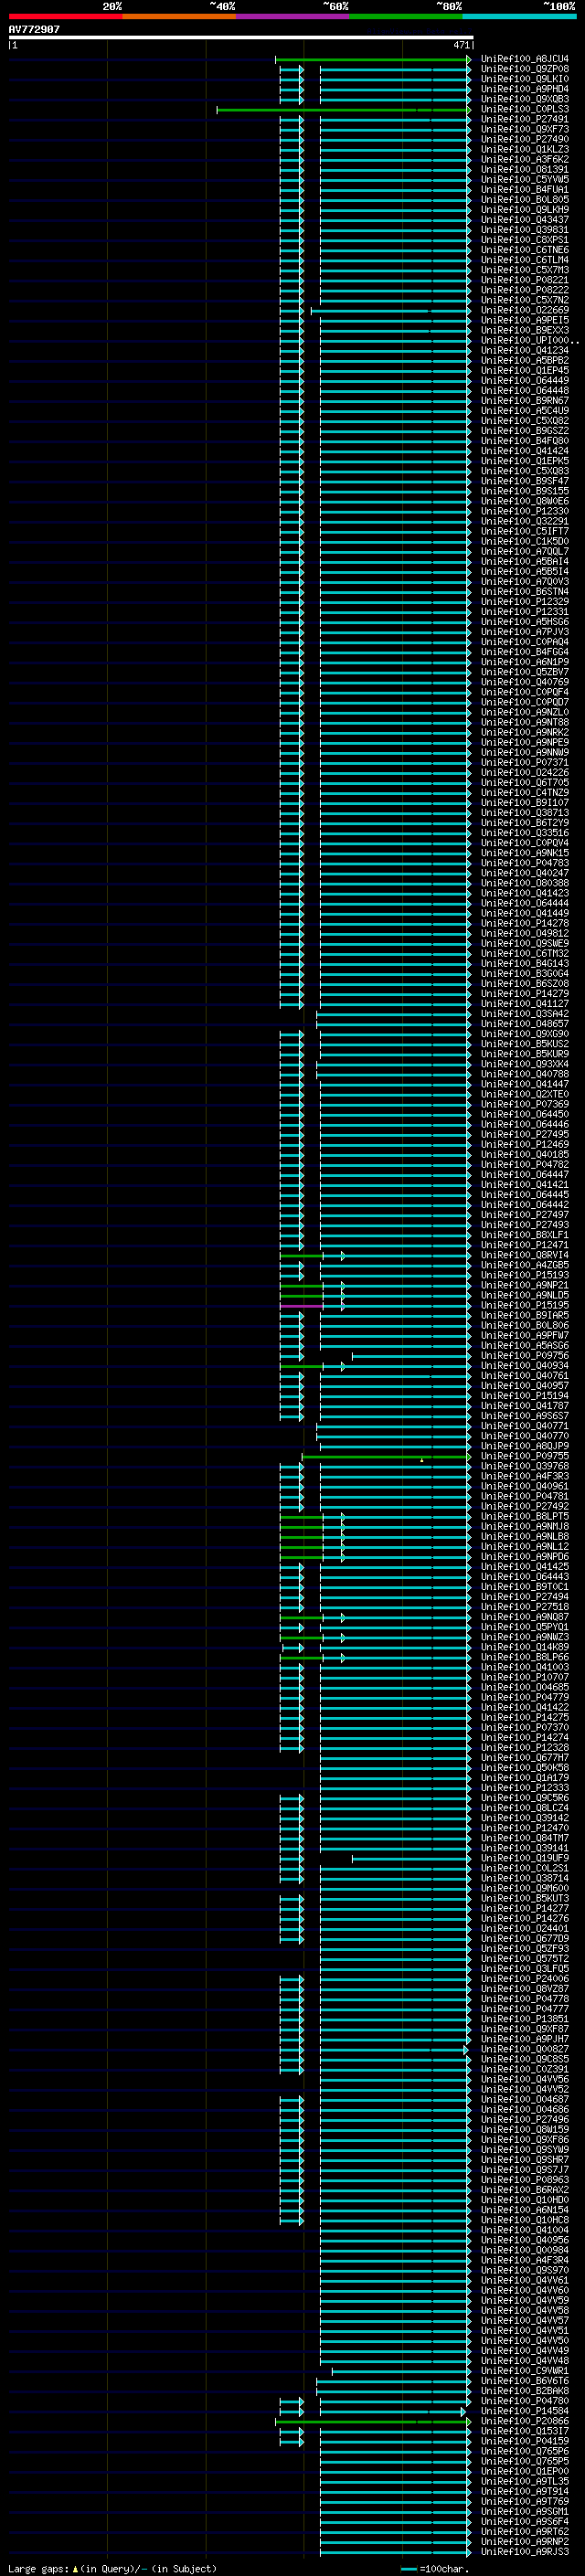585x2576 pixels.
Task: Select hit label UniRef100_Q93XK4
Action: click(524, 1065)
